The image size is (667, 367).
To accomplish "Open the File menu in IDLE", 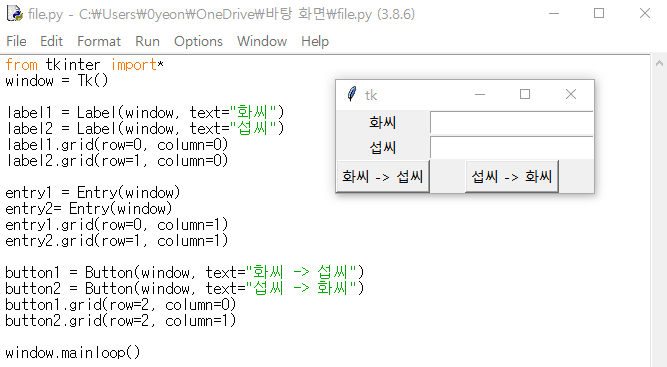I will 16,41.
